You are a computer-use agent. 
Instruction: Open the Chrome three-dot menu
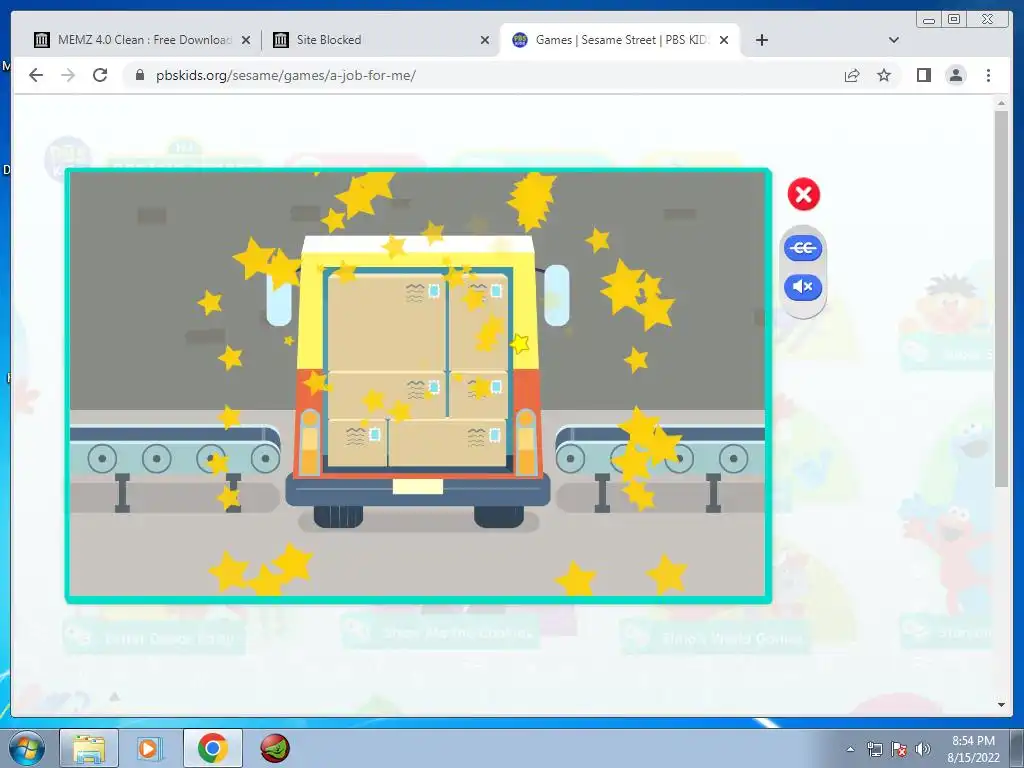pos(988,75)
